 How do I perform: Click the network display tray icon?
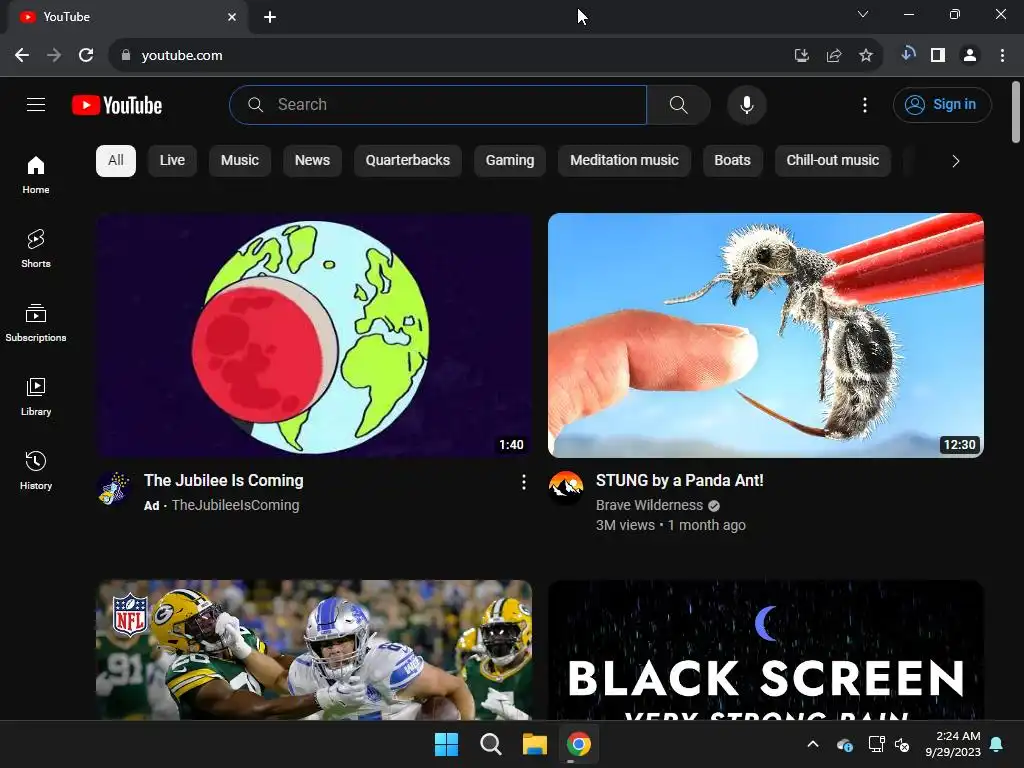[x=876, y=744]
